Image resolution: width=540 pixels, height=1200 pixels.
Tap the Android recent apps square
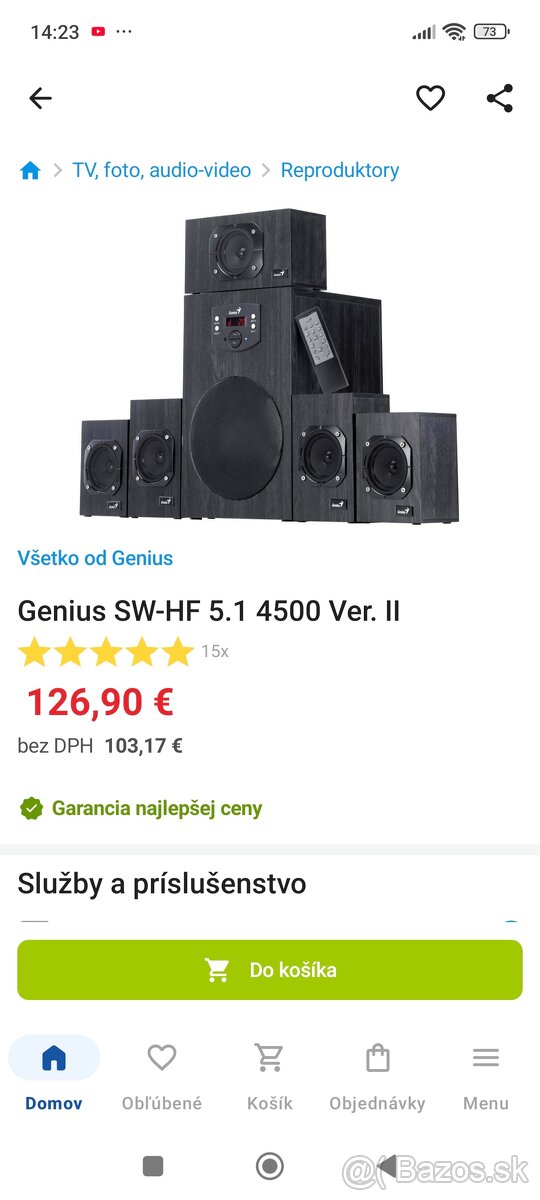pyautogui.click(x=153, y=1166)
